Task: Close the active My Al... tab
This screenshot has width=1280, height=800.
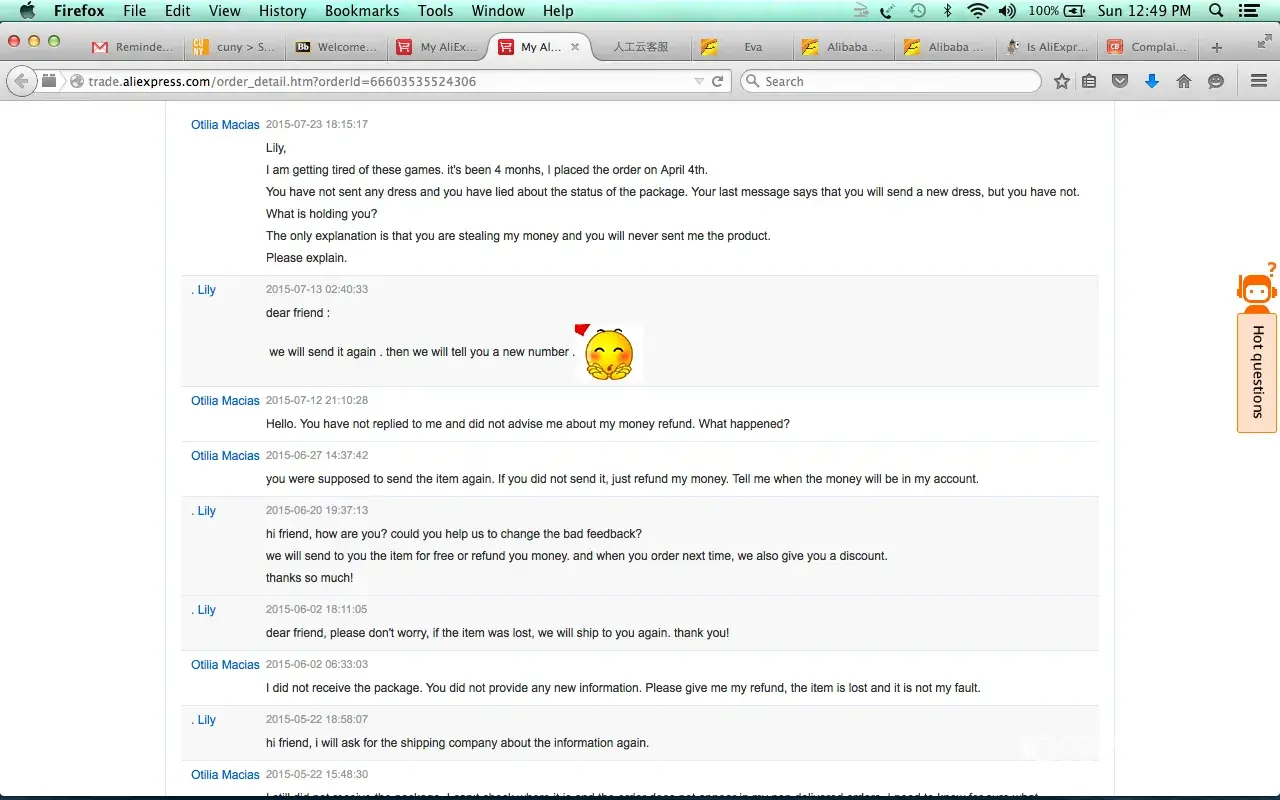Action: pos(575,47)
